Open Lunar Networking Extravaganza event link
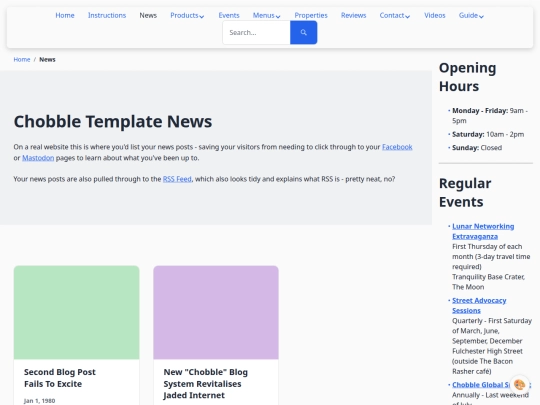Screen dimensions: 540x405 (x=483, y=231)
